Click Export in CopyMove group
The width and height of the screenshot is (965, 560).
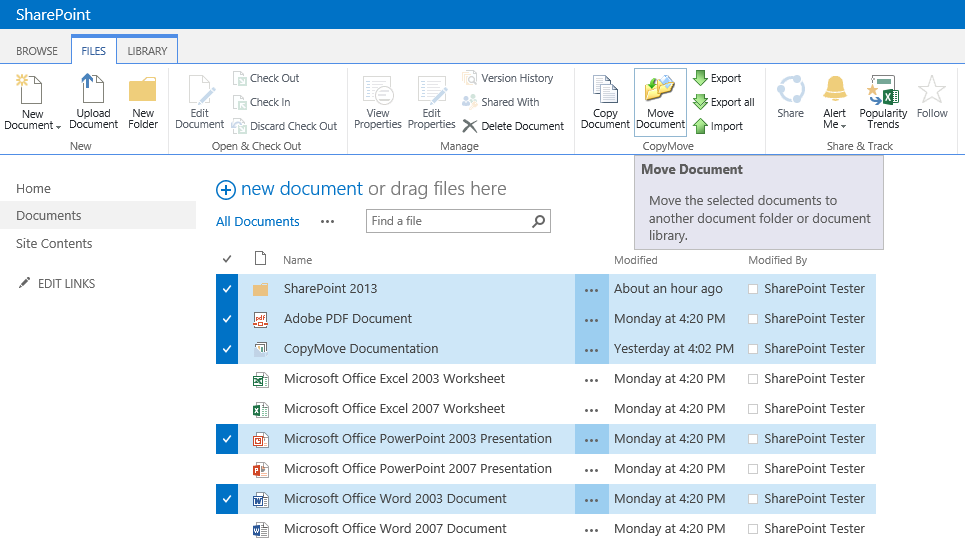click(717, 78)
